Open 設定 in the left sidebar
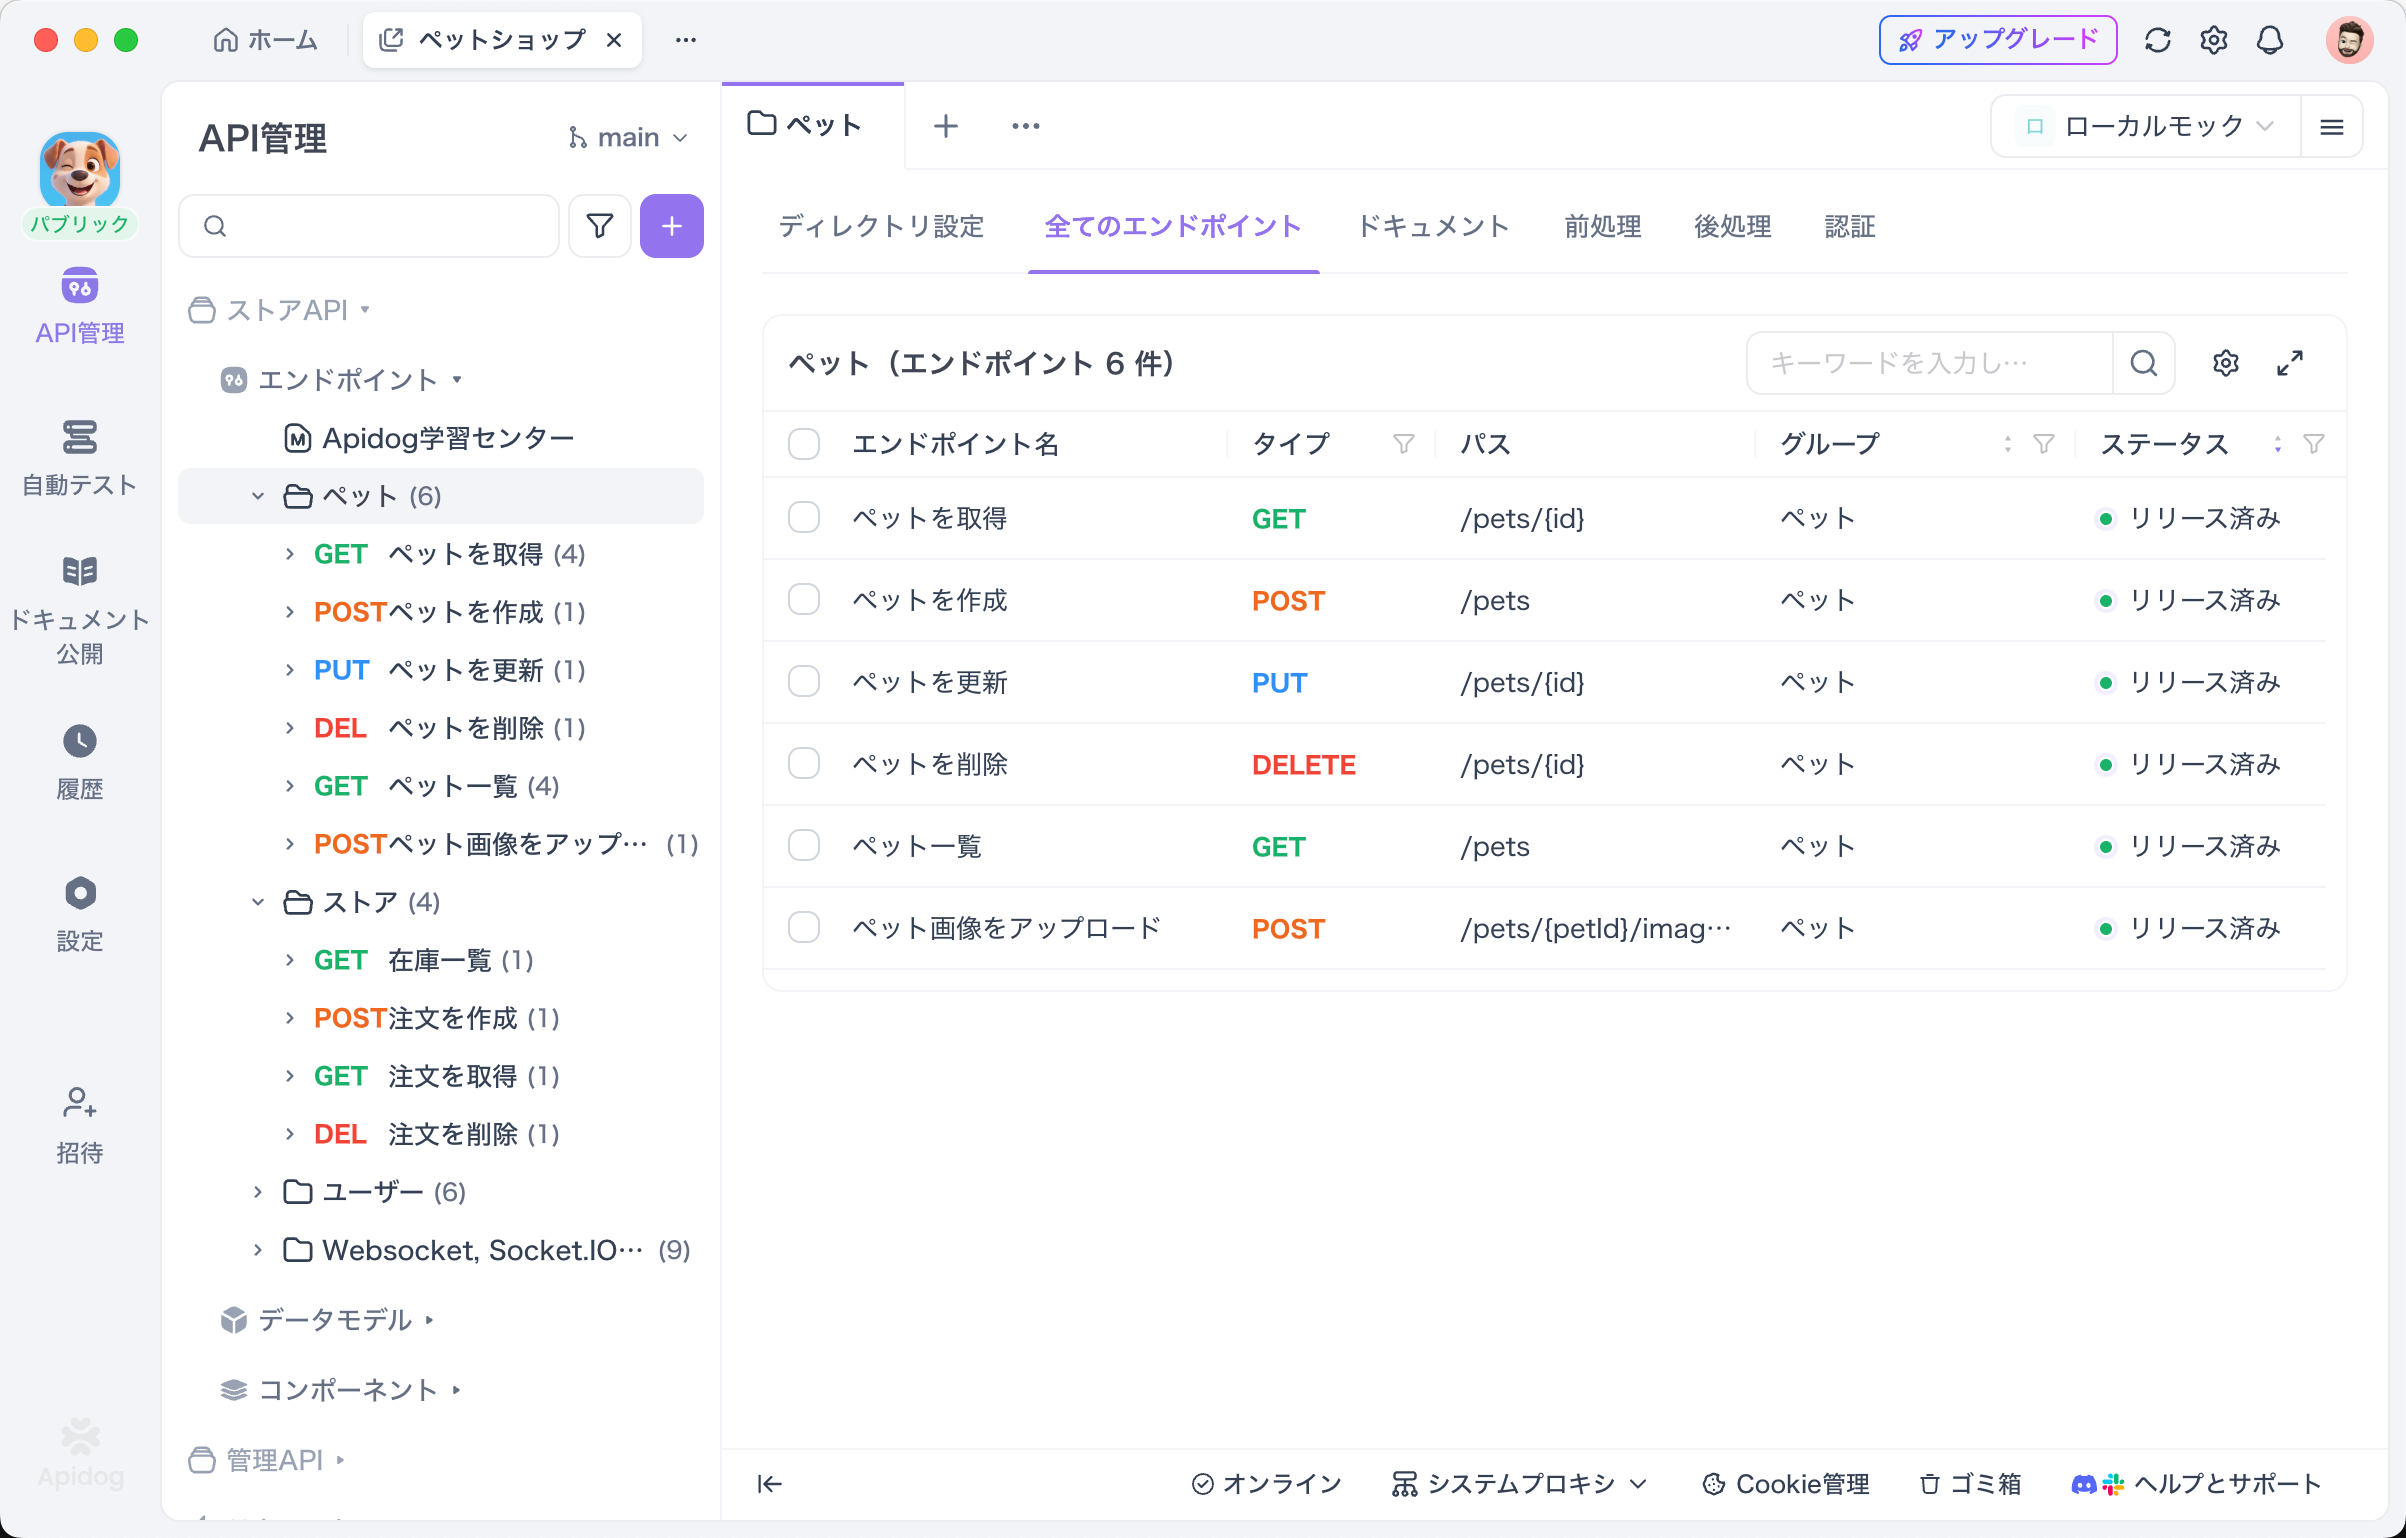2406x1538 pixels. (80, 915)
